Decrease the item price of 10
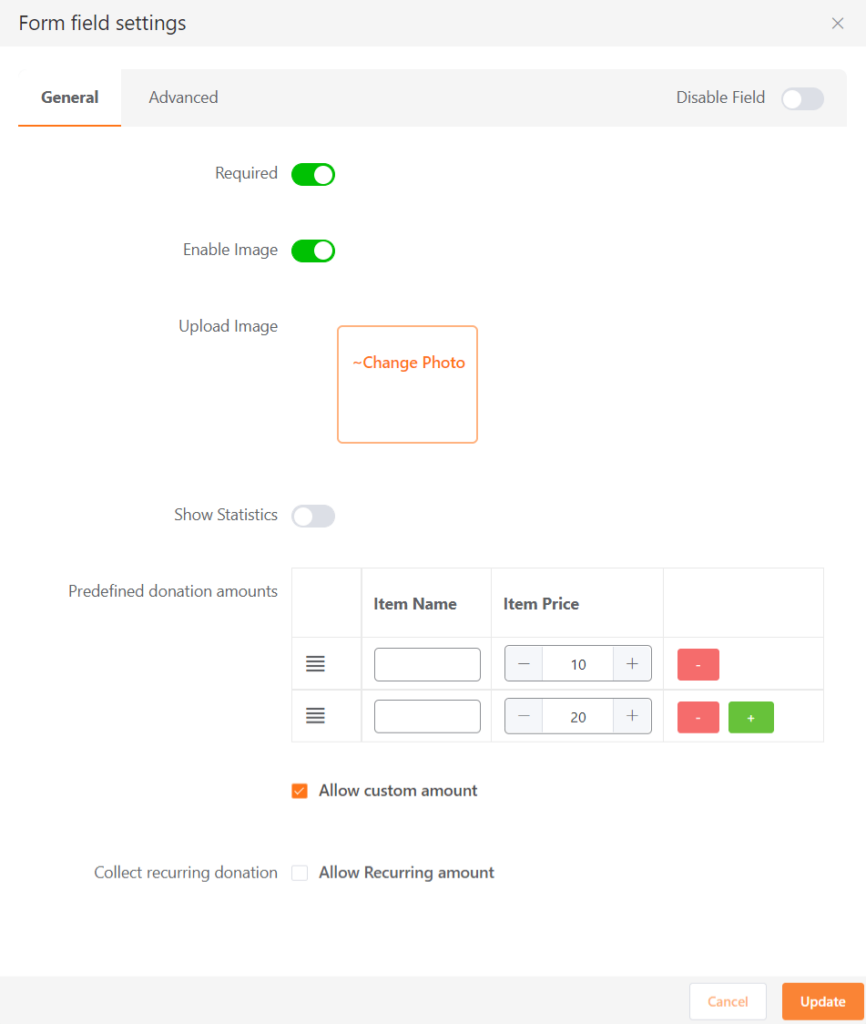This screenshot has width=866, height=1024. (524, 664)
